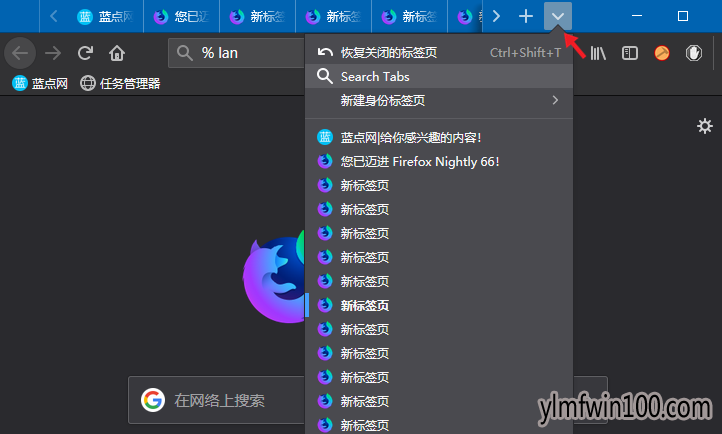Select the 您已迈 tab in the tab strip
722x434 pixels.
click(x=181, y=17)
